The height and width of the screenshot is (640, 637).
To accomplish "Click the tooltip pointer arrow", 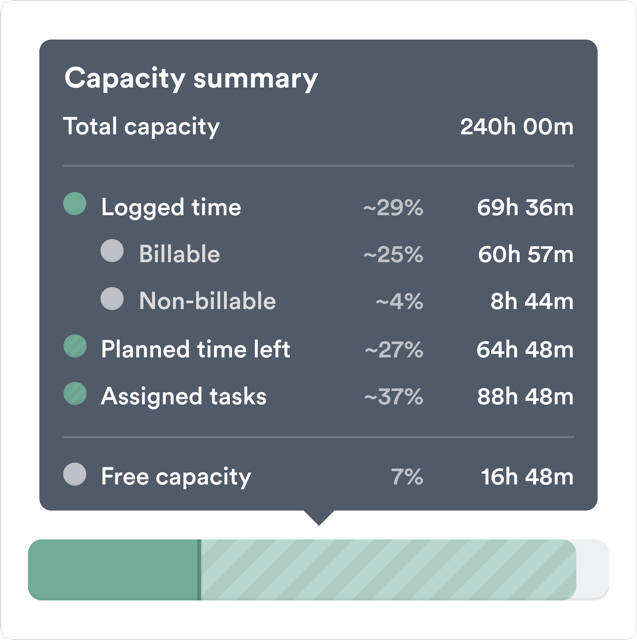I will pos(318,517).
